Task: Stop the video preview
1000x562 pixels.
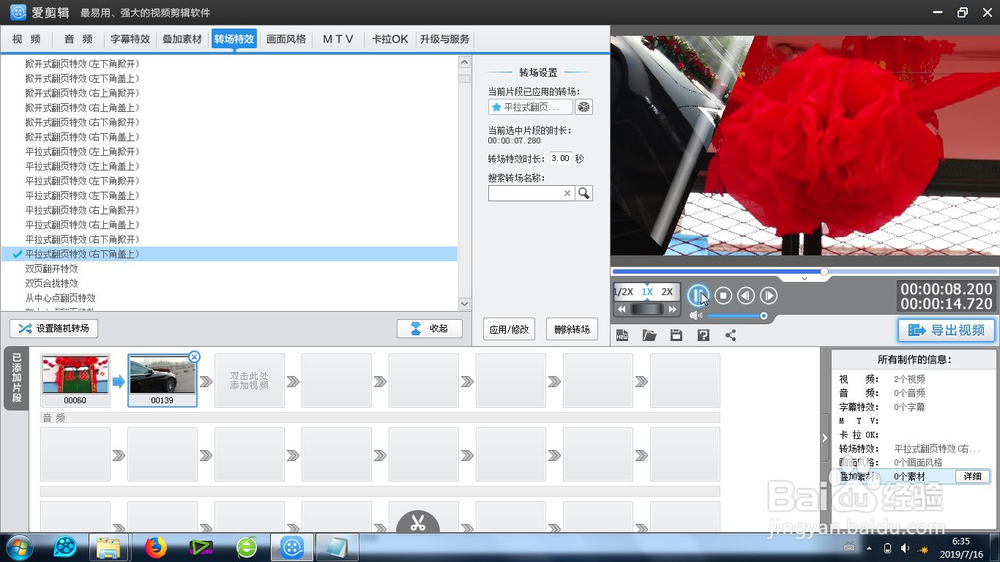Action: point(723,295)
